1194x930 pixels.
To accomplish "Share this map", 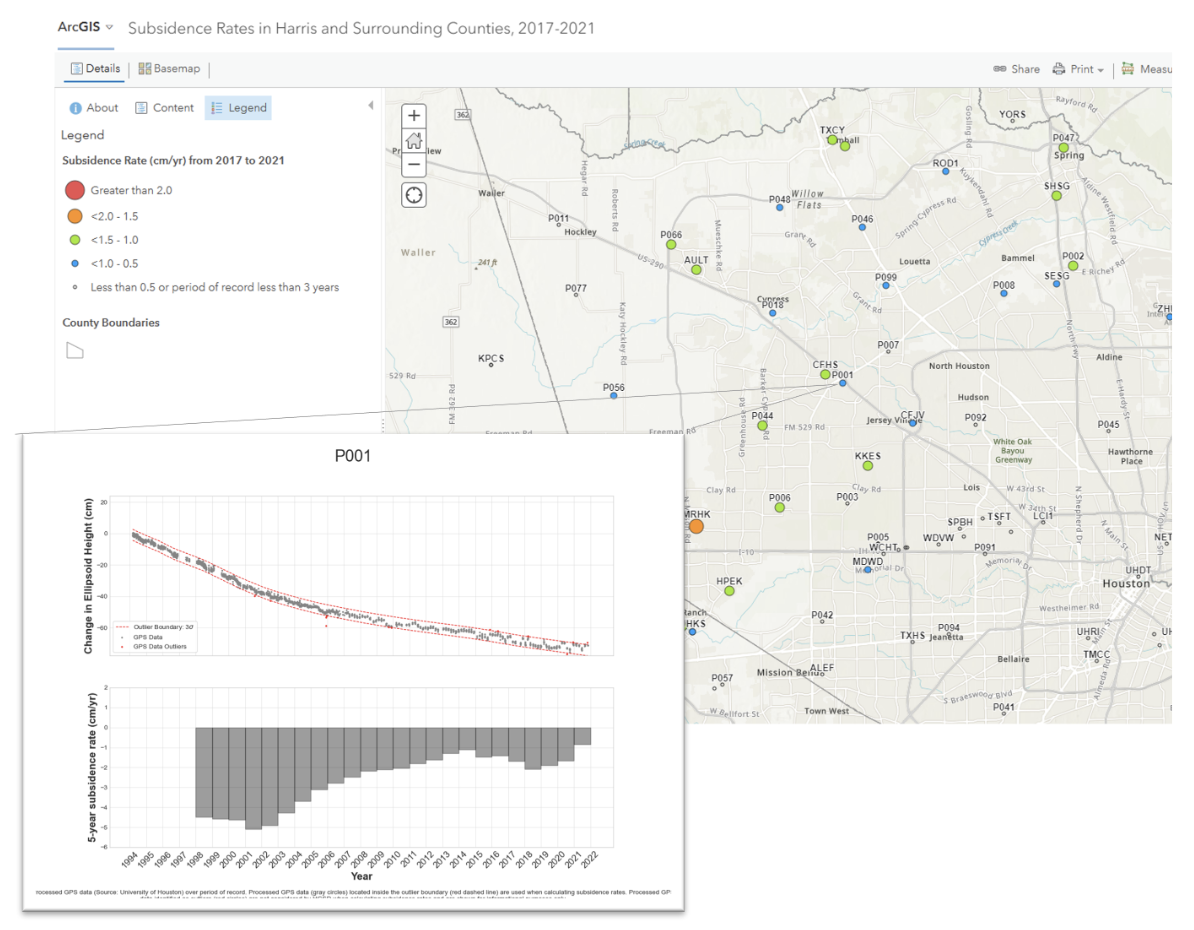I will 1017,69.
